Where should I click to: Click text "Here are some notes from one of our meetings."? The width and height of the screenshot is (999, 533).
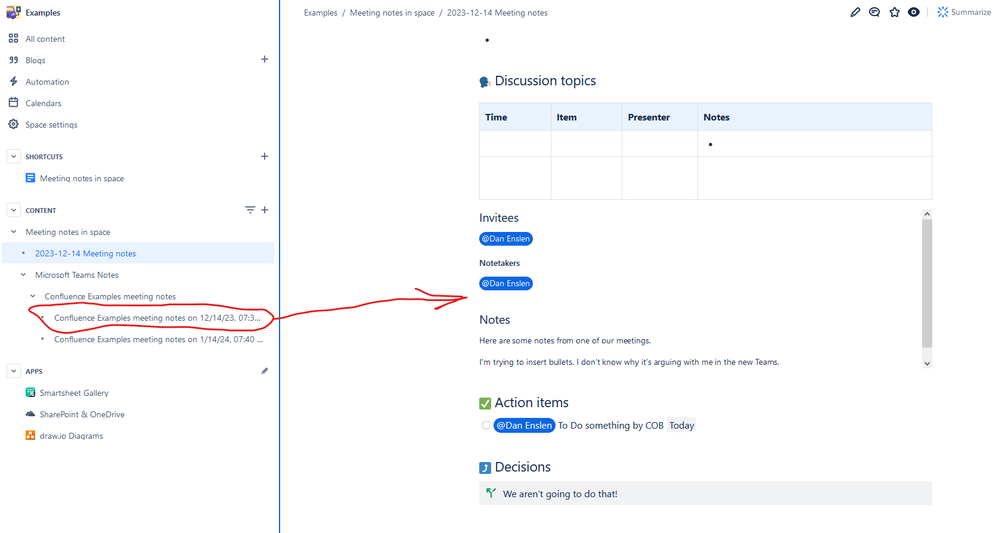[x=565, y=341]
